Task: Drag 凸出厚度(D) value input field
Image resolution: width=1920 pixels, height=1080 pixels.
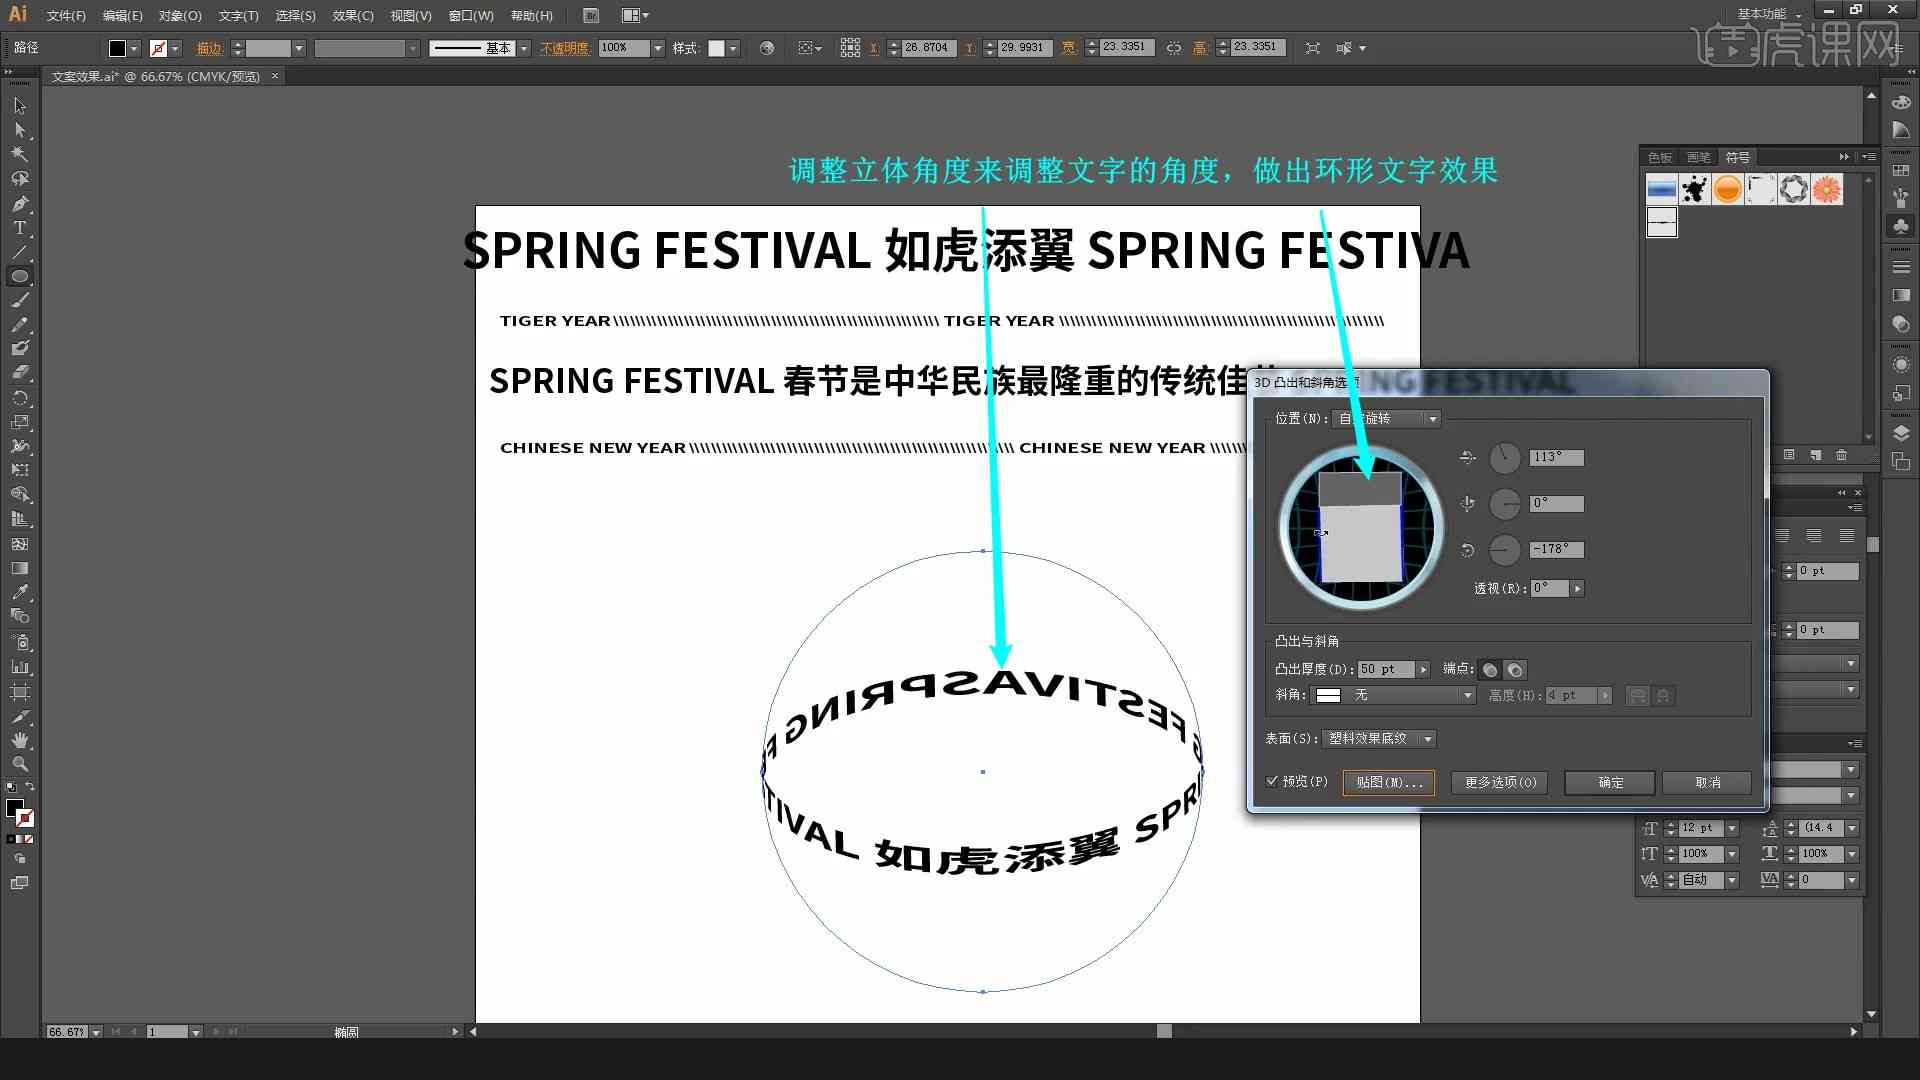Action: point(1382,669)
